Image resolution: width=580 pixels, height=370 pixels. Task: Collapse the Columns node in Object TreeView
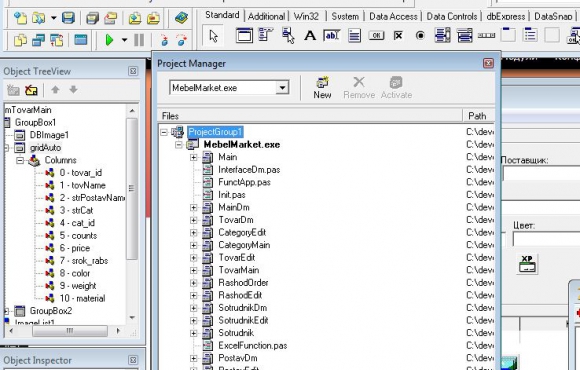click(20, 160)
